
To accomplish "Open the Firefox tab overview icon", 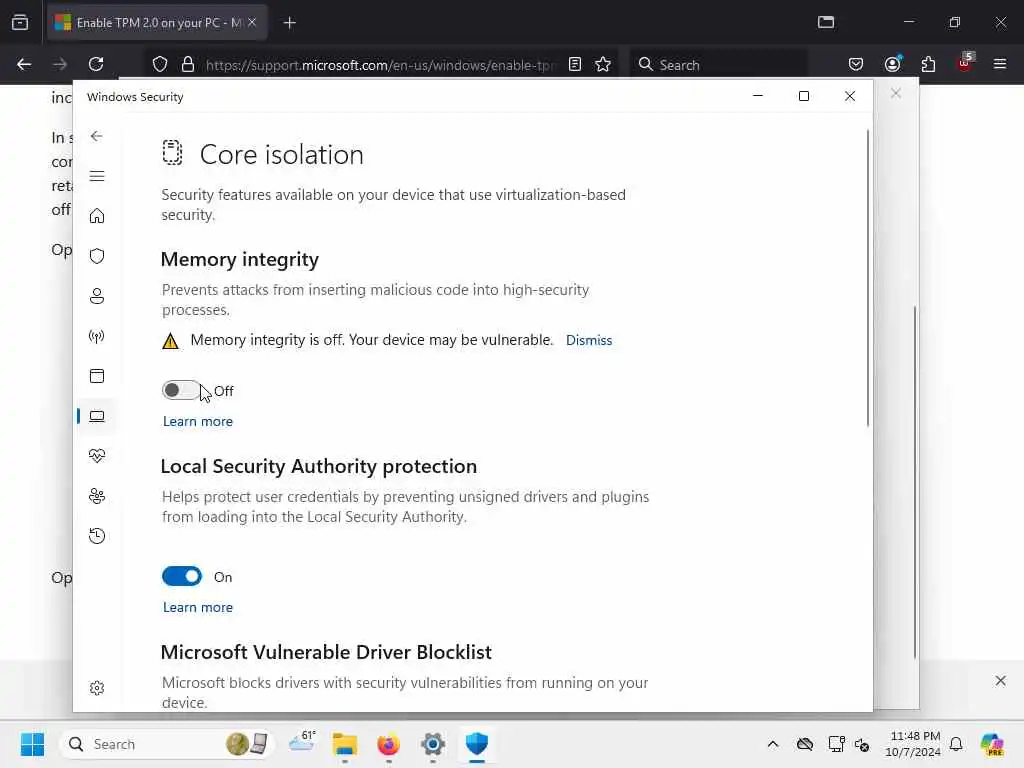I will (826, 22).
